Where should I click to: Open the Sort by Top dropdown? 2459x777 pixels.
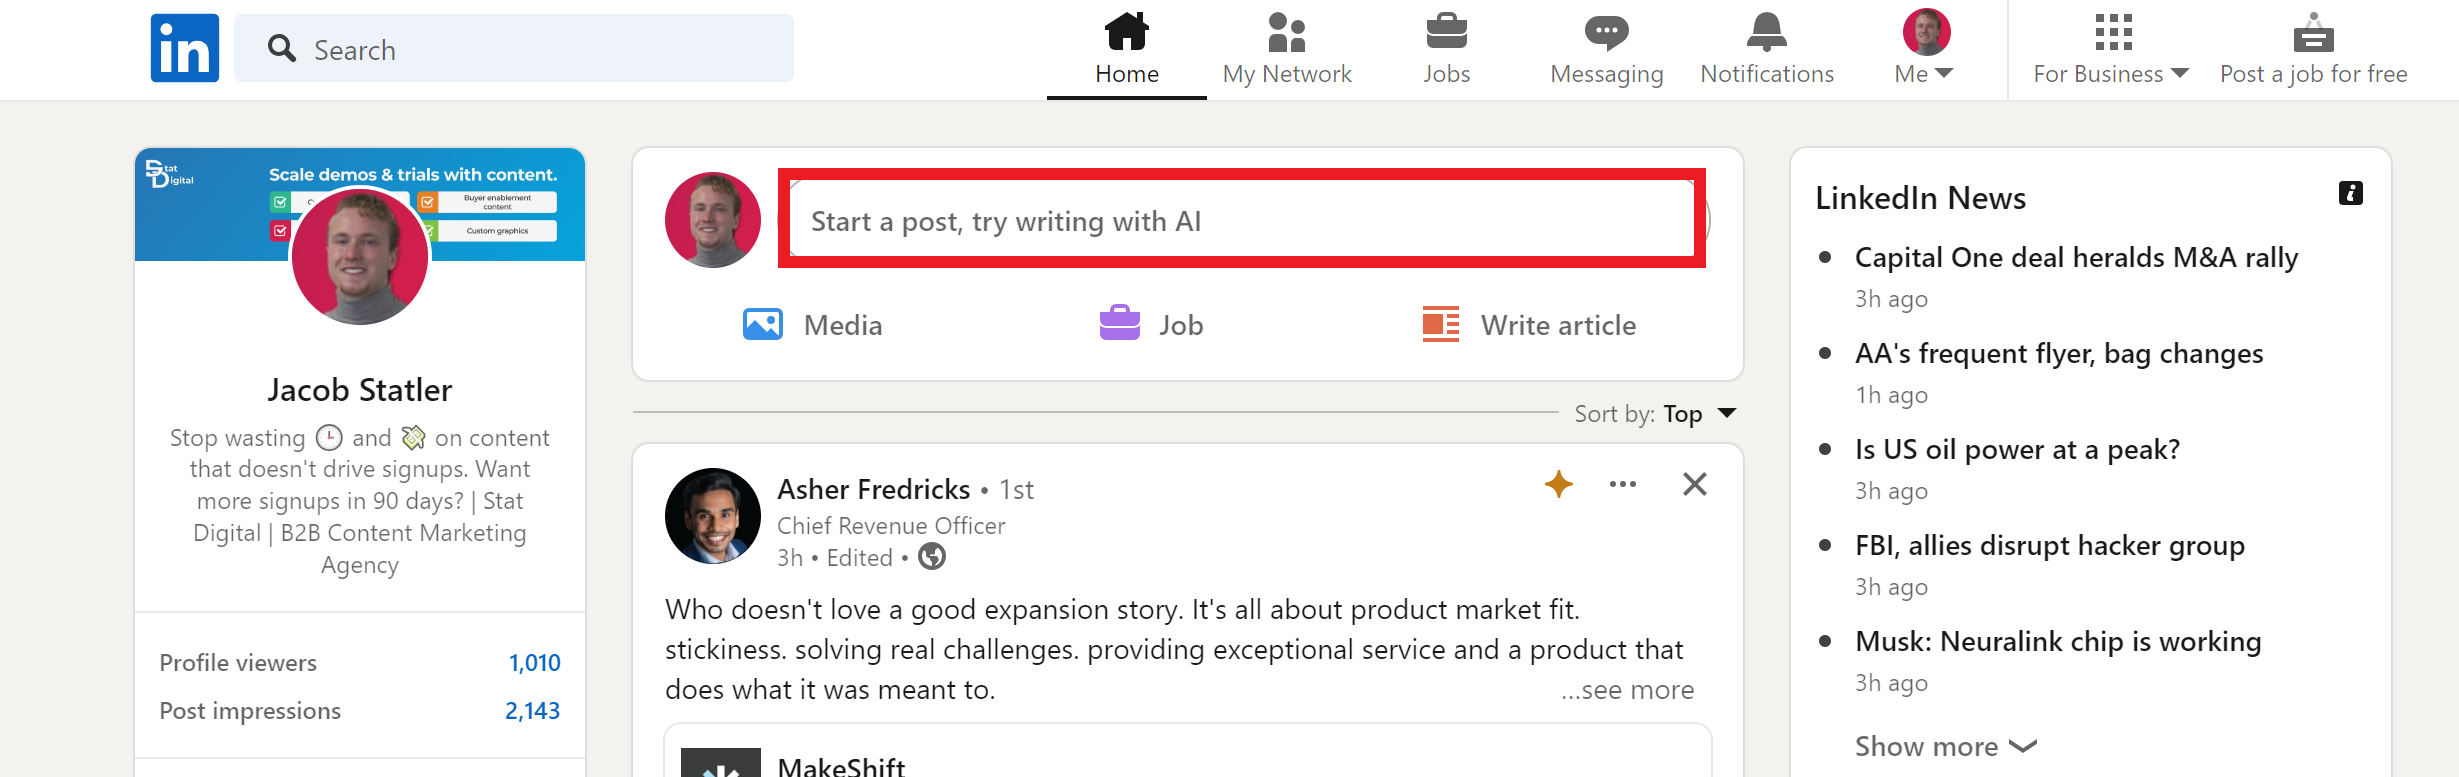pos(1655,414)
